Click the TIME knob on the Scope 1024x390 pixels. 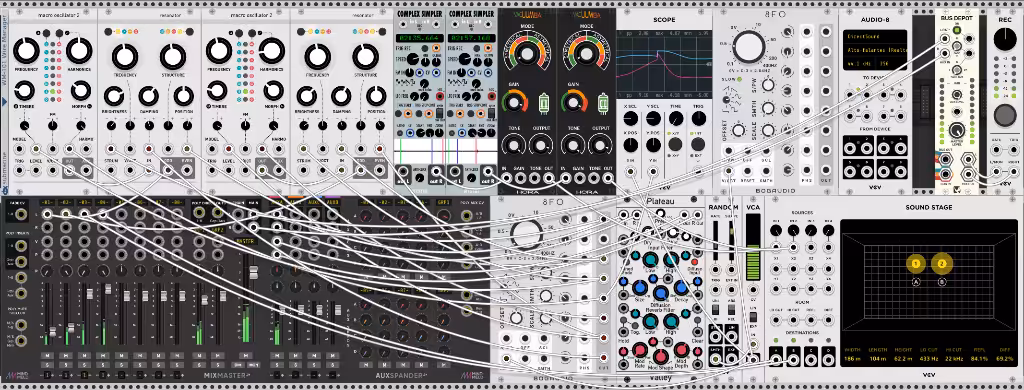click(677, 118)
